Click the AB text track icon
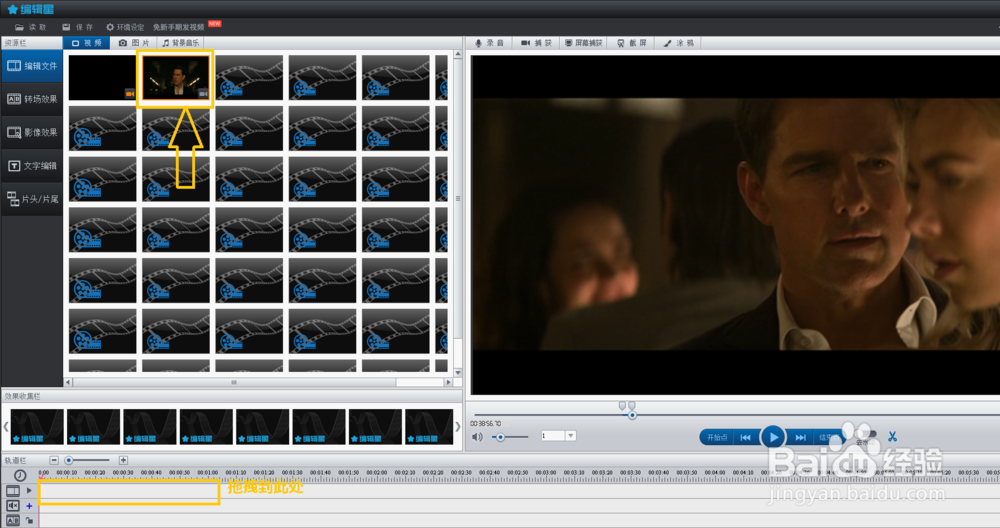 point(13,521)
